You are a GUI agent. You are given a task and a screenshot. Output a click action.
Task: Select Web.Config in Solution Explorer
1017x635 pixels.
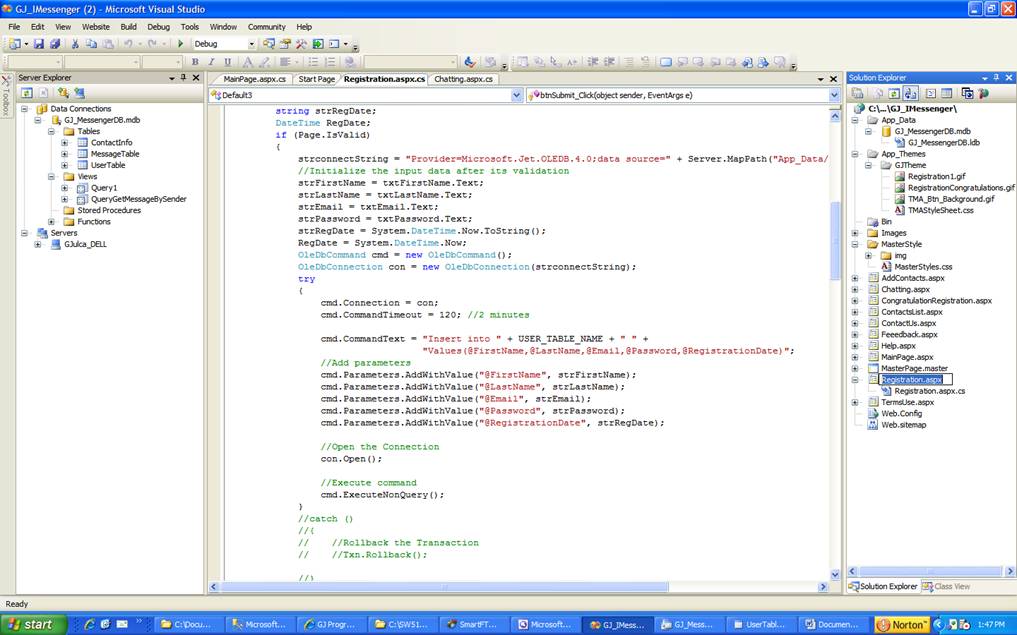(x=901, y=413)
